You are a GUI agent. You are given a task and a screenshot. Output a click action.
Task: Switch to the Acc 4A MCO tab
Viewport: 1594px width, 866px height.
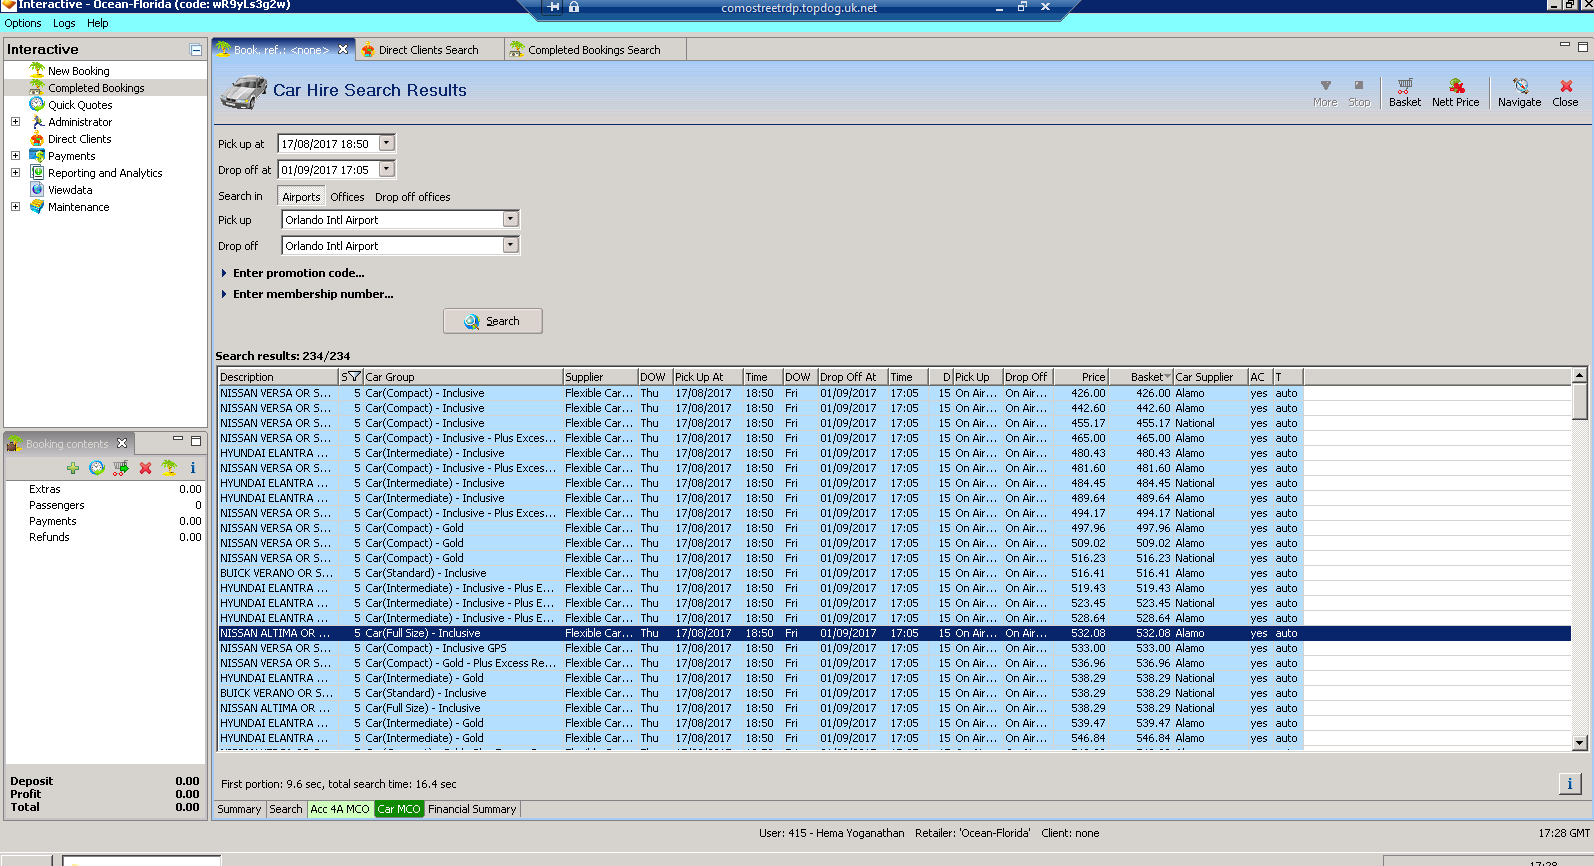[340, 809]
